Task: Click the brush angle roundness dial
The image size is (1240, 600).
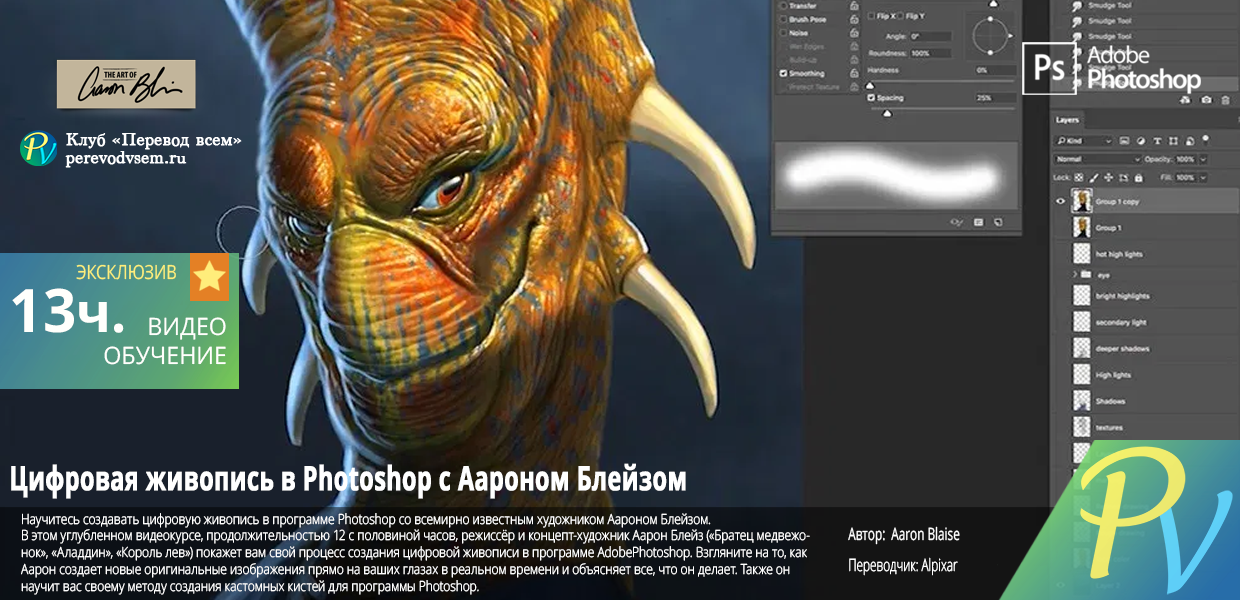Action: (x=990, y=36)
